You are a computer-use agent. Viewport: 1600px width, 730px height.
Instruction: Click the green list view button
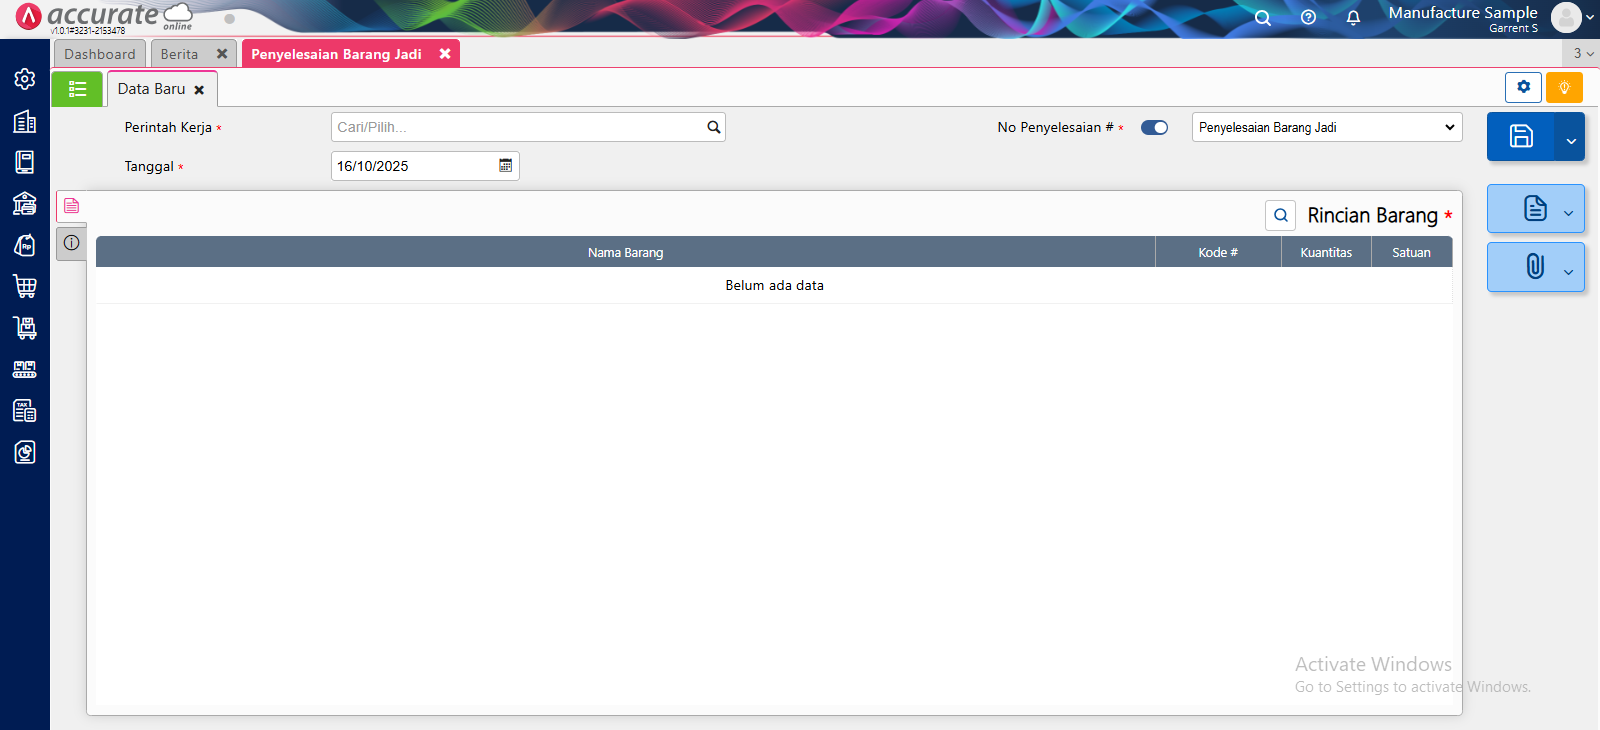tap(77, 89)
